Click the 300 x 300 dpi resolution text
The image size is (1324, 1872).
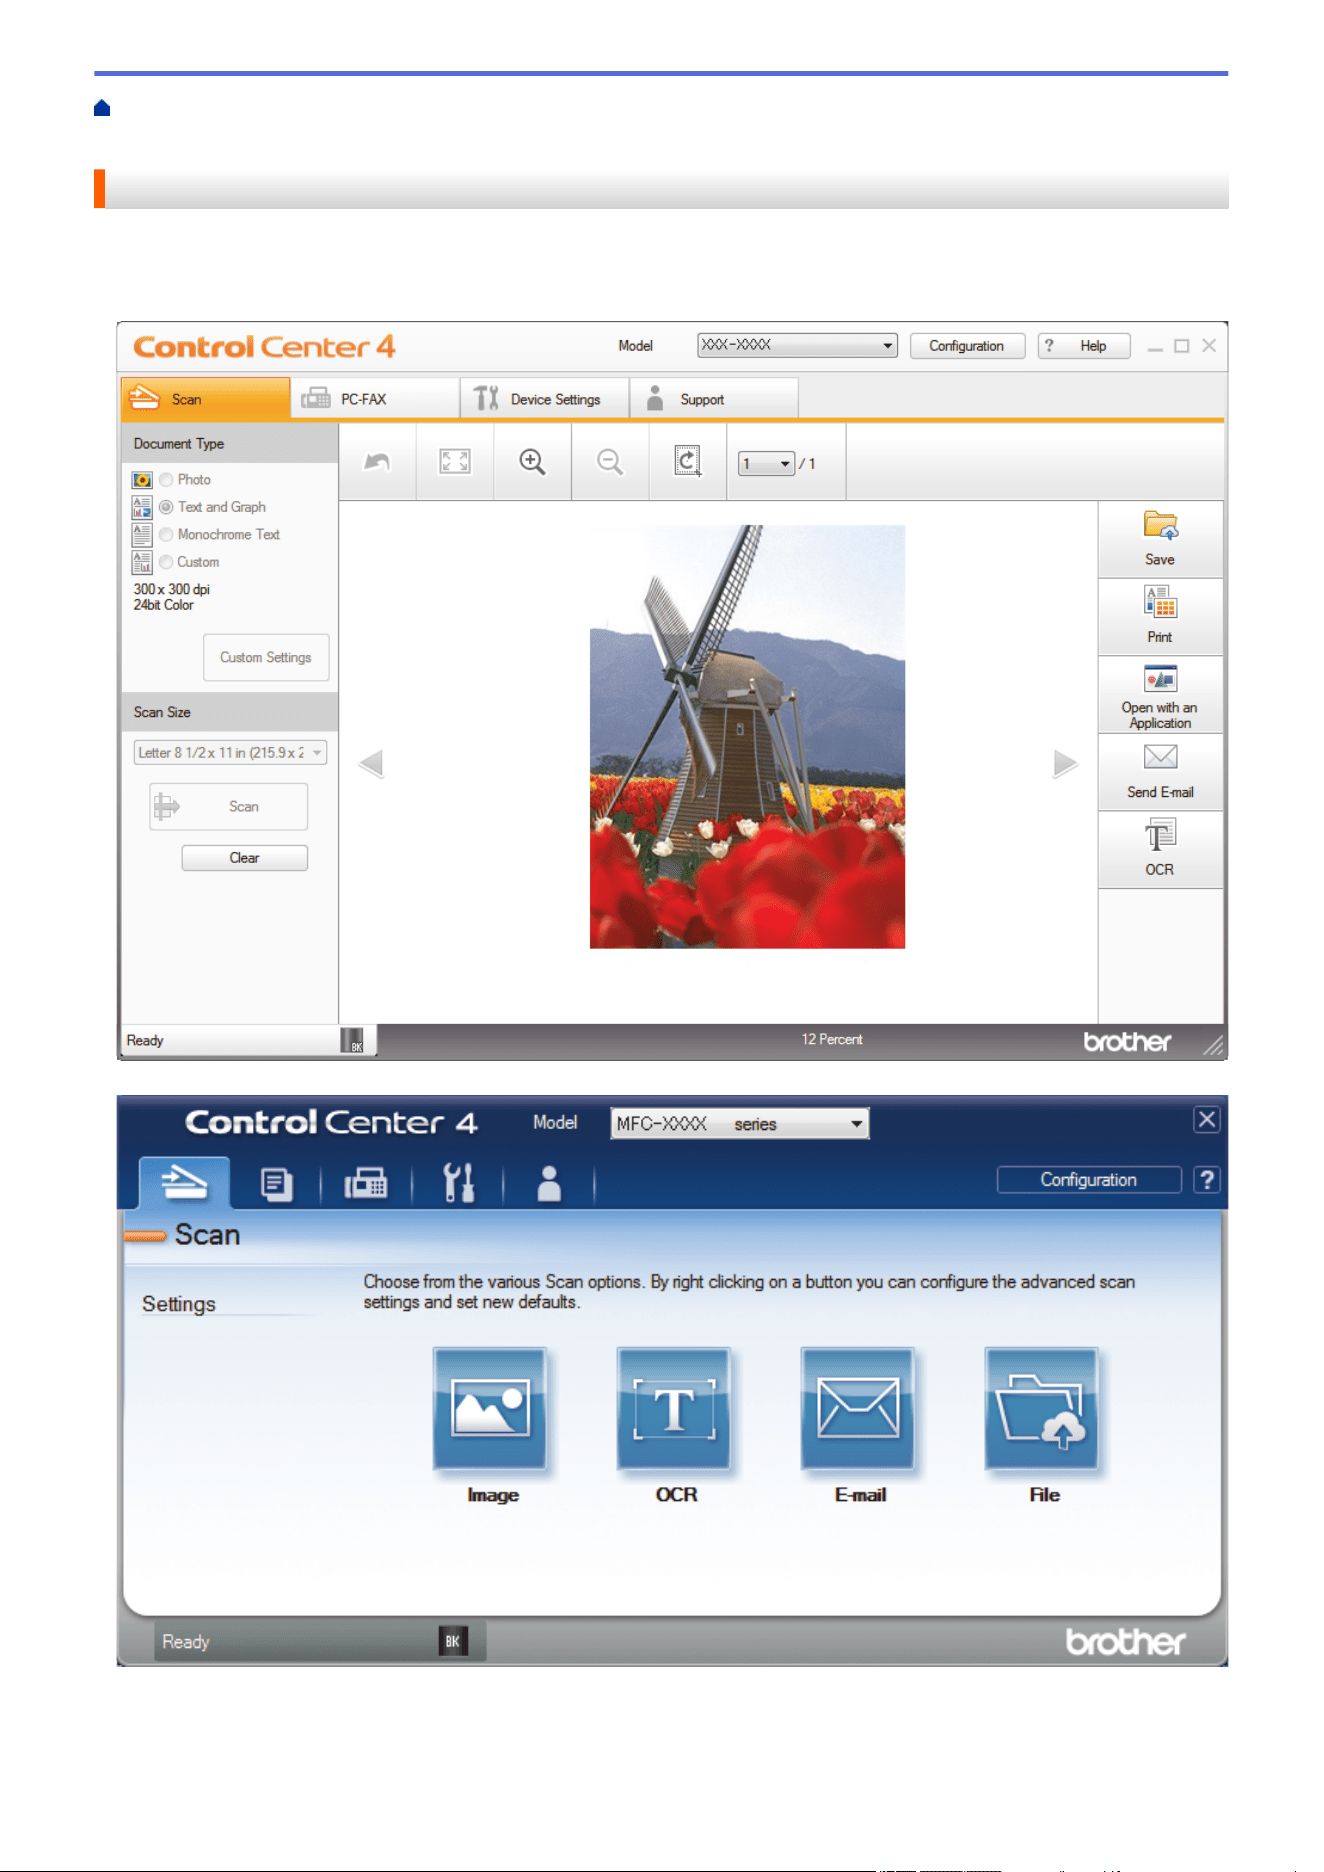[172, 590]
